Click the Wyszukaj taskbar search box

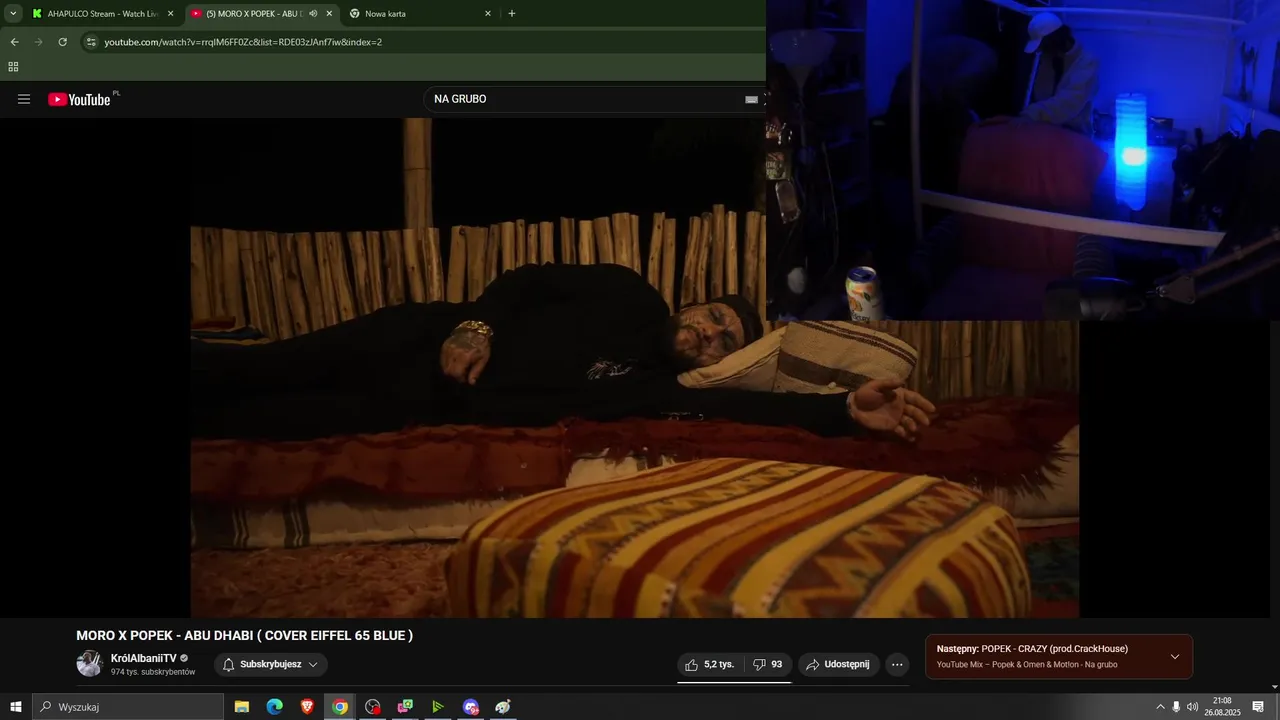(x=128, y=707)
